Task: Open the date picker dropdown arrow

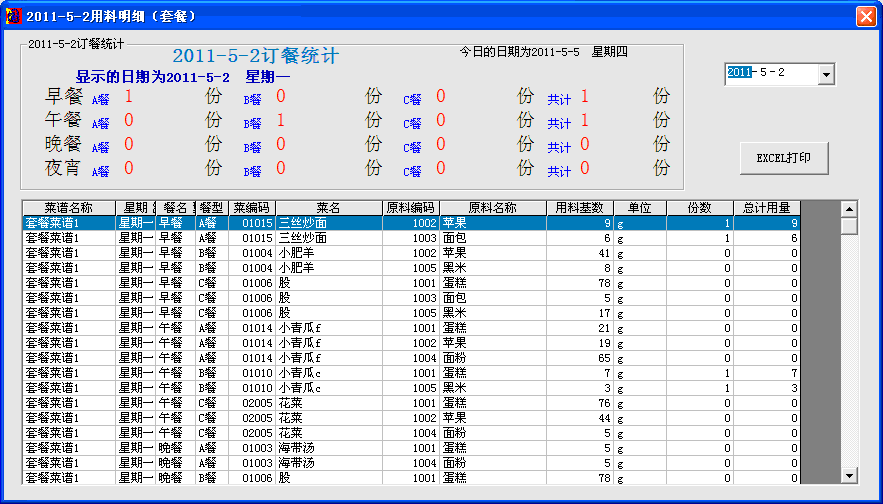Action: (826, 74)
